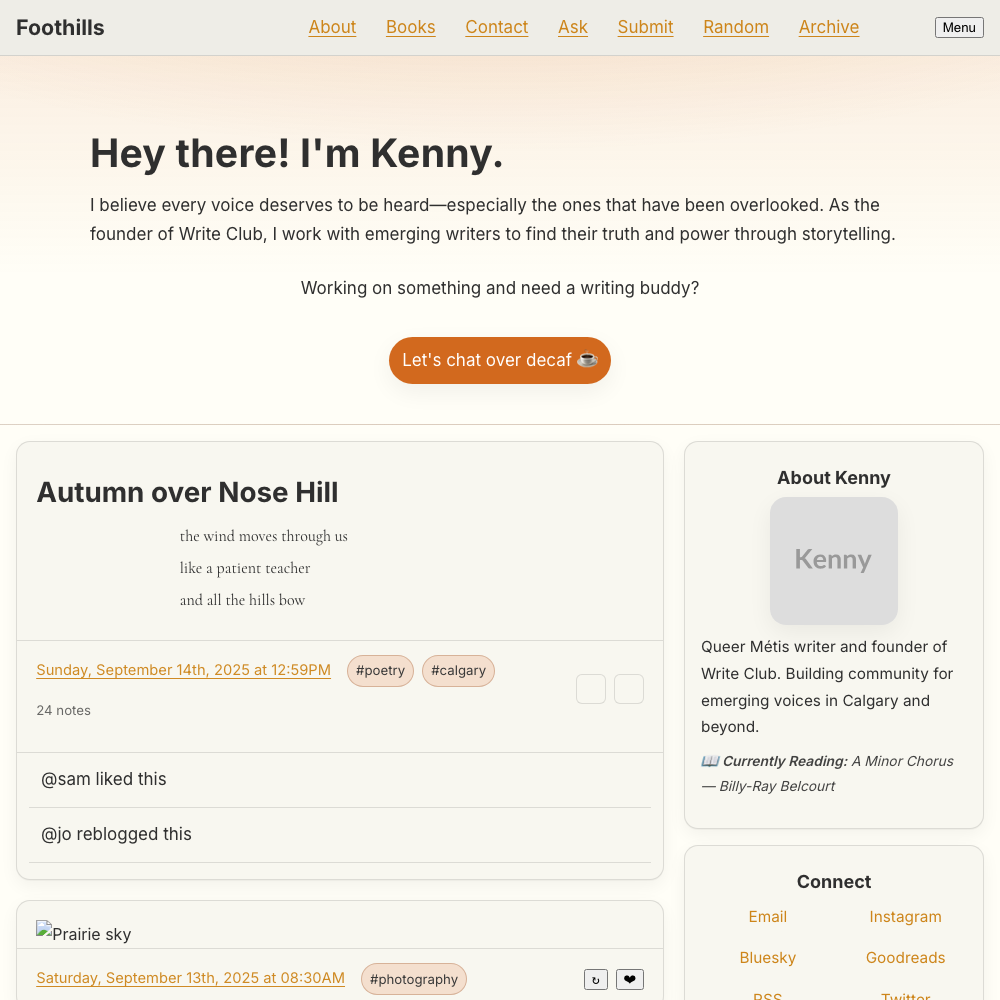Open the September 14th post permalink
The image size is (1000, 1000).
(183, 670)
